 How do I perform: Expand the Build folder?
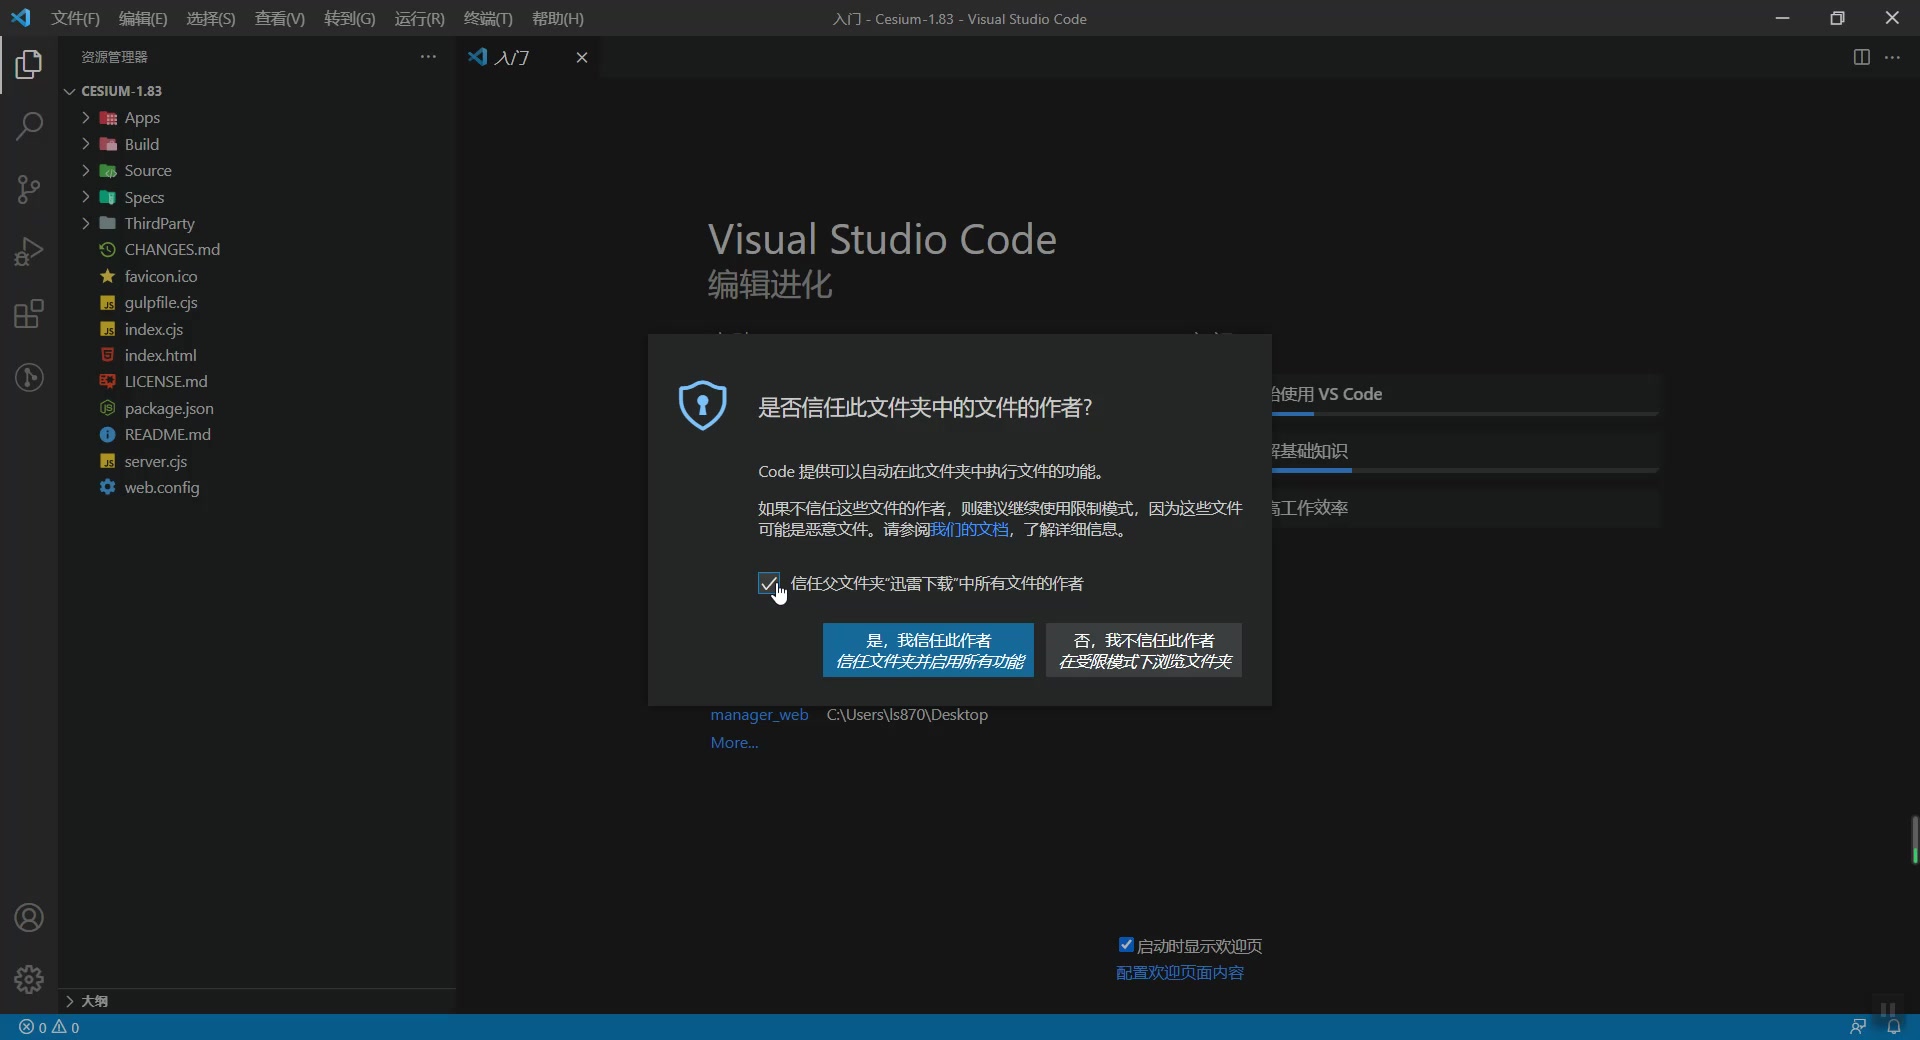(86, 144)
